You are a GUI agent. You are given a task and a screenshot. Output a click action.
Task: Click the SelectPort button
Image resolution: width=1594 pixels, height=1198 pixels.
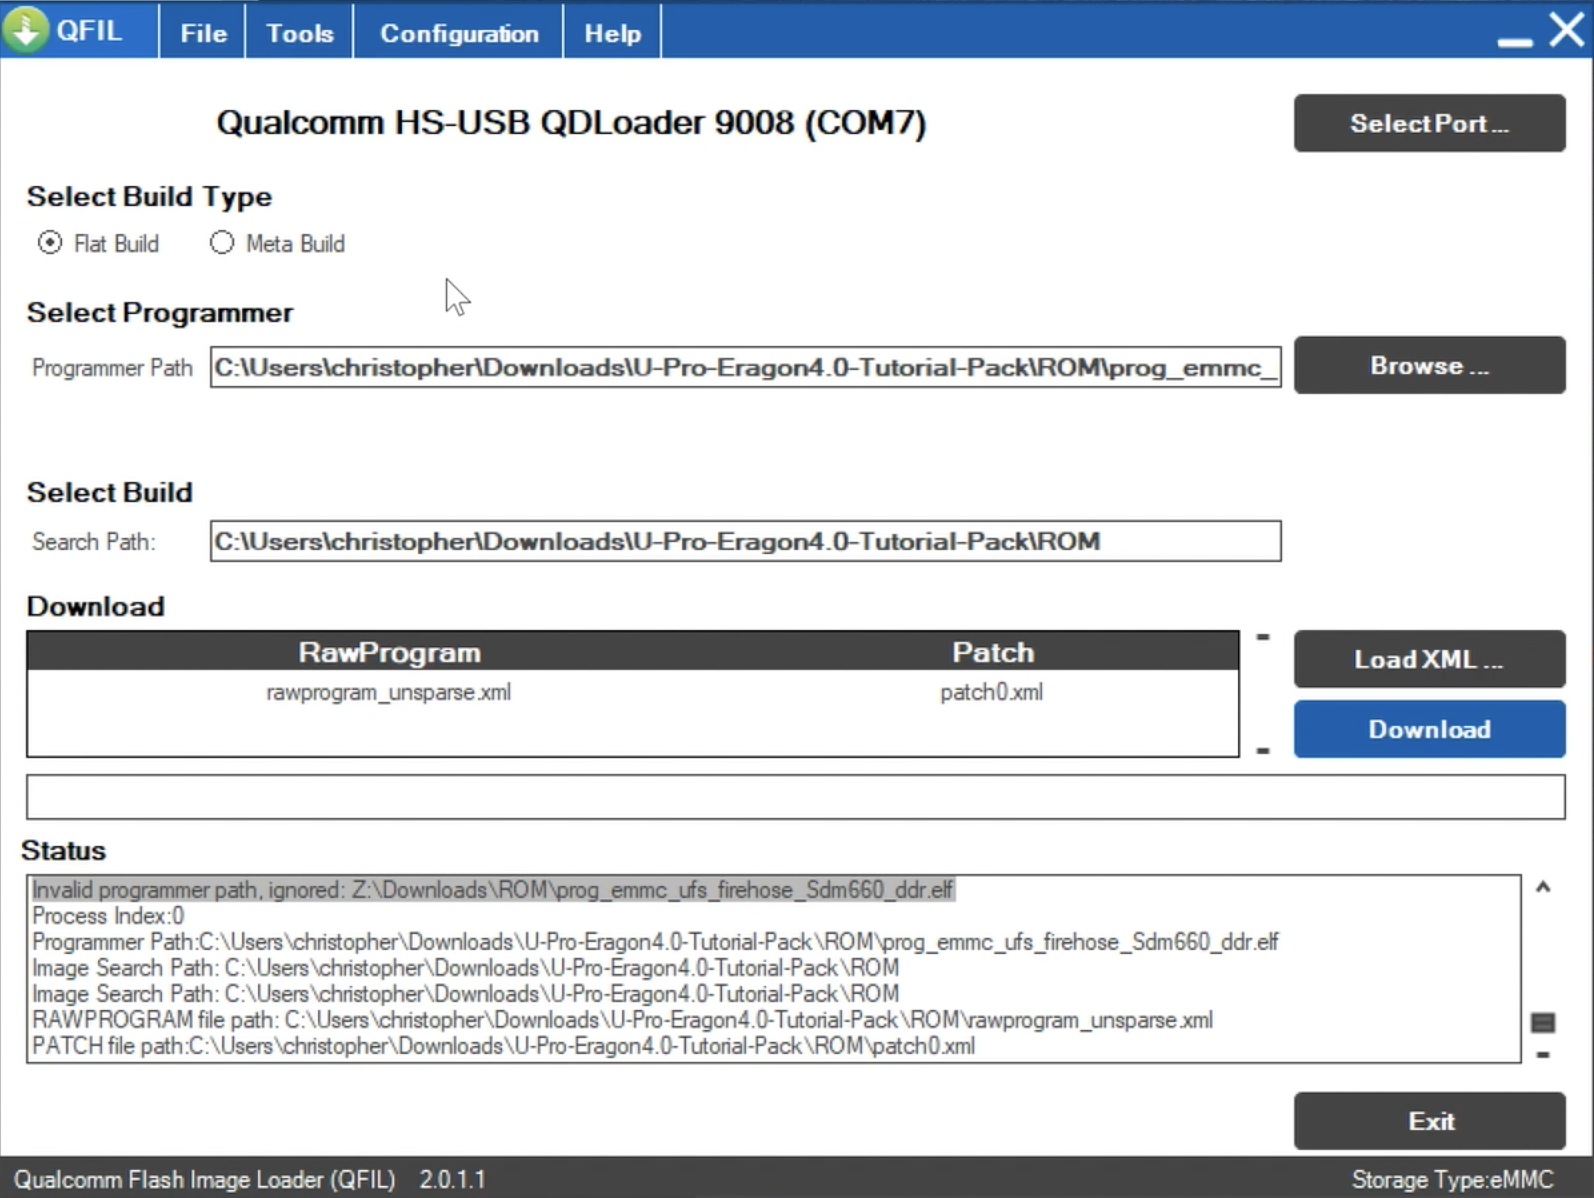pyautogui.click(x=1429, y=123)
